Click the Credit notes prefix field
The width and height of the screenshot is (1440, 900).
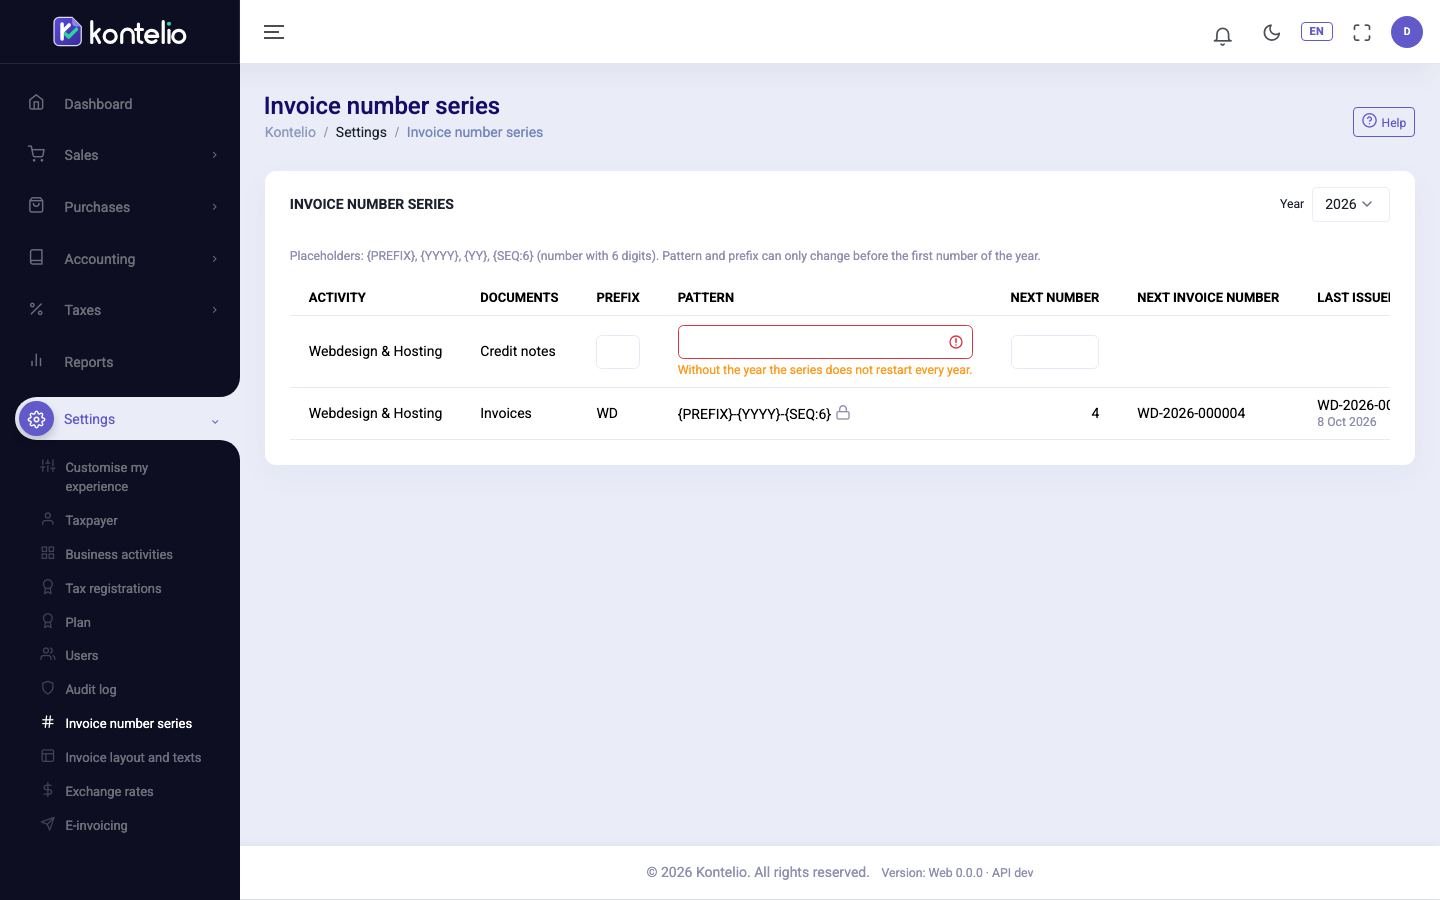[618, 352]
